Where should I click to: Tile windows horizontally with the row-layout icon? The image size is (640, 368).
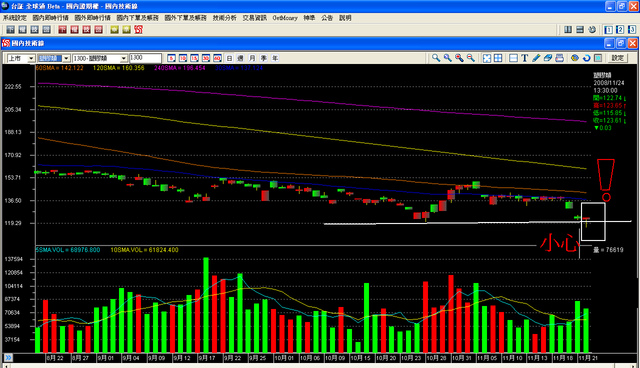click(580, 29)
